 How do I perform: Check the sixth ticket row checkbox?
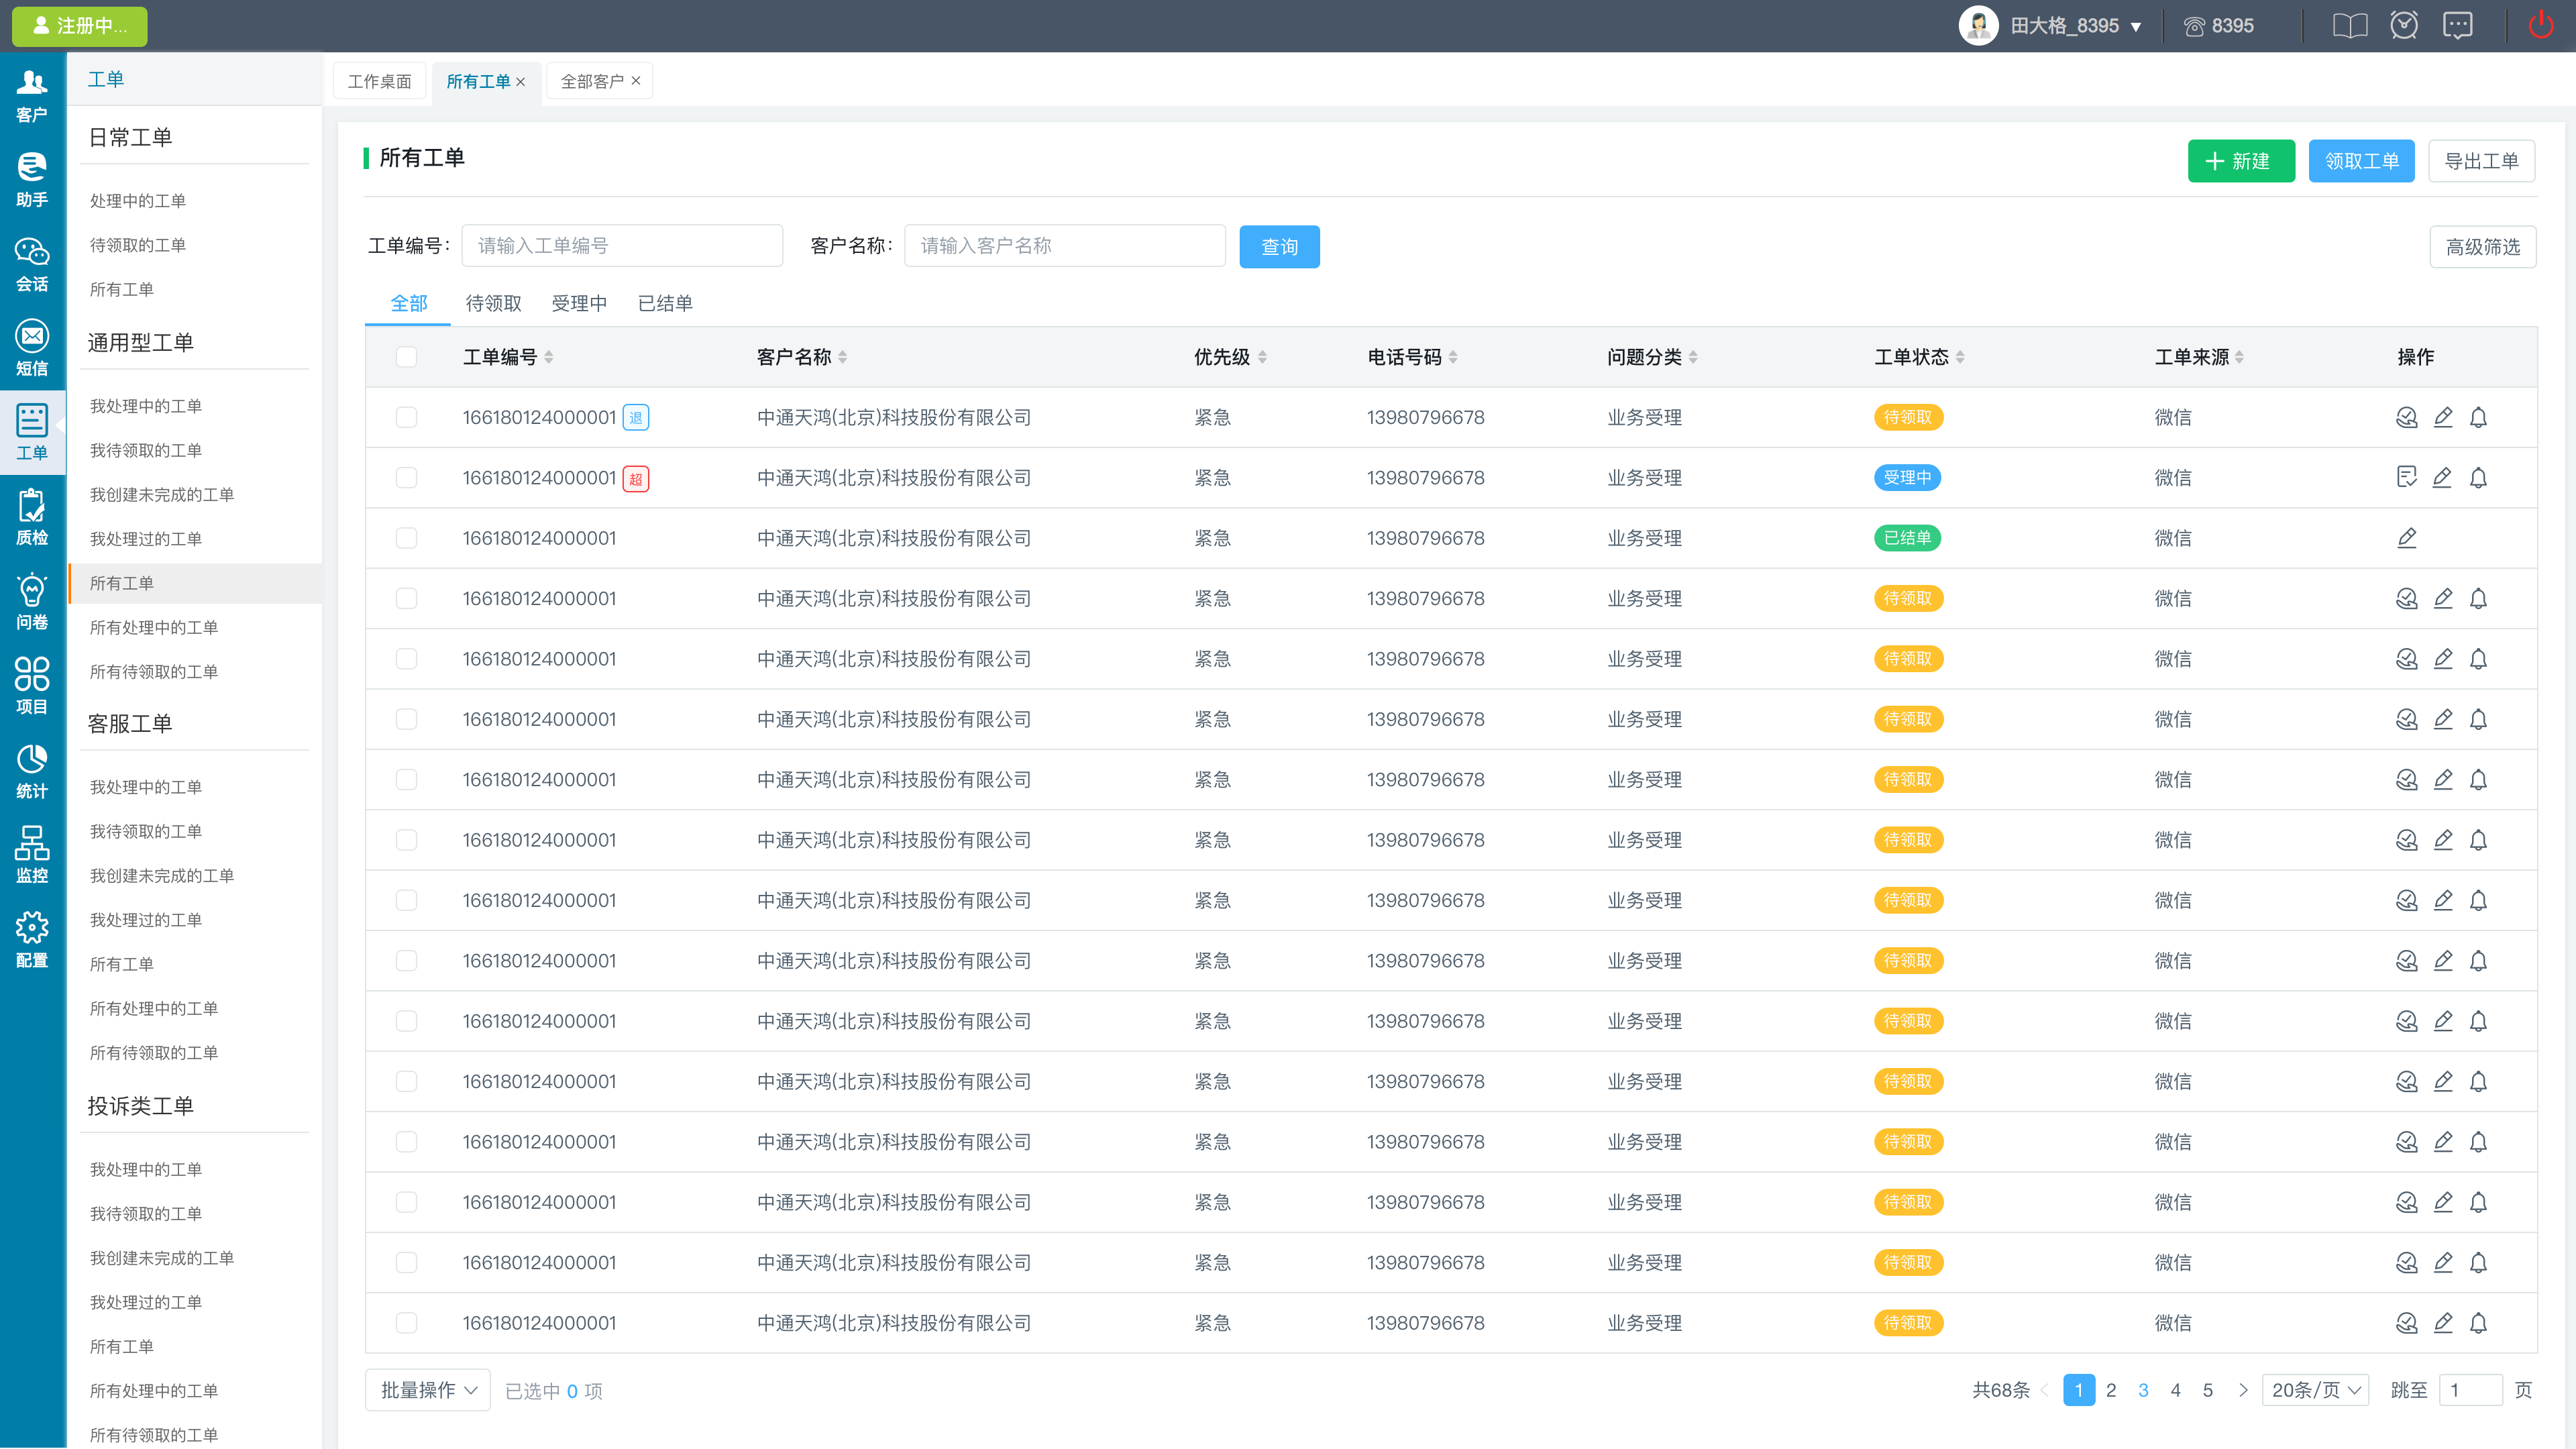[x=406, y=719]
